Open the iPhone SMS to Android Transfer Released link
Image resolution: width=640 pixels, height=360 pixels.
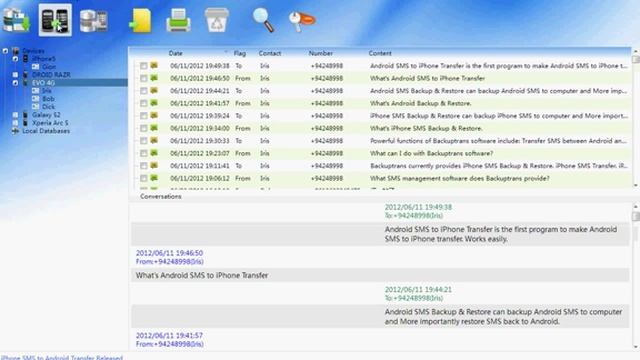(x=62, y=357)
